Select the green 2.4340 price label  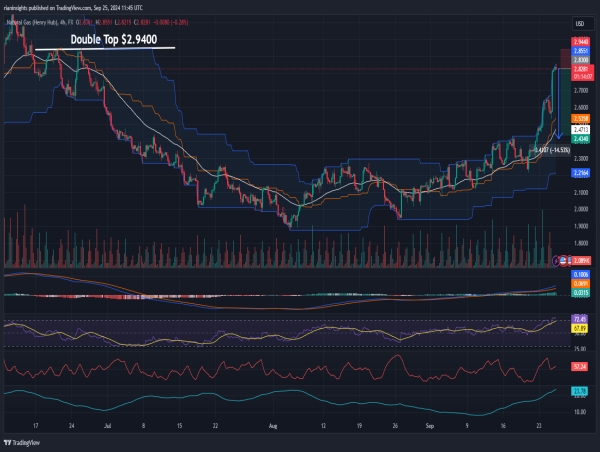coord(580,139)
